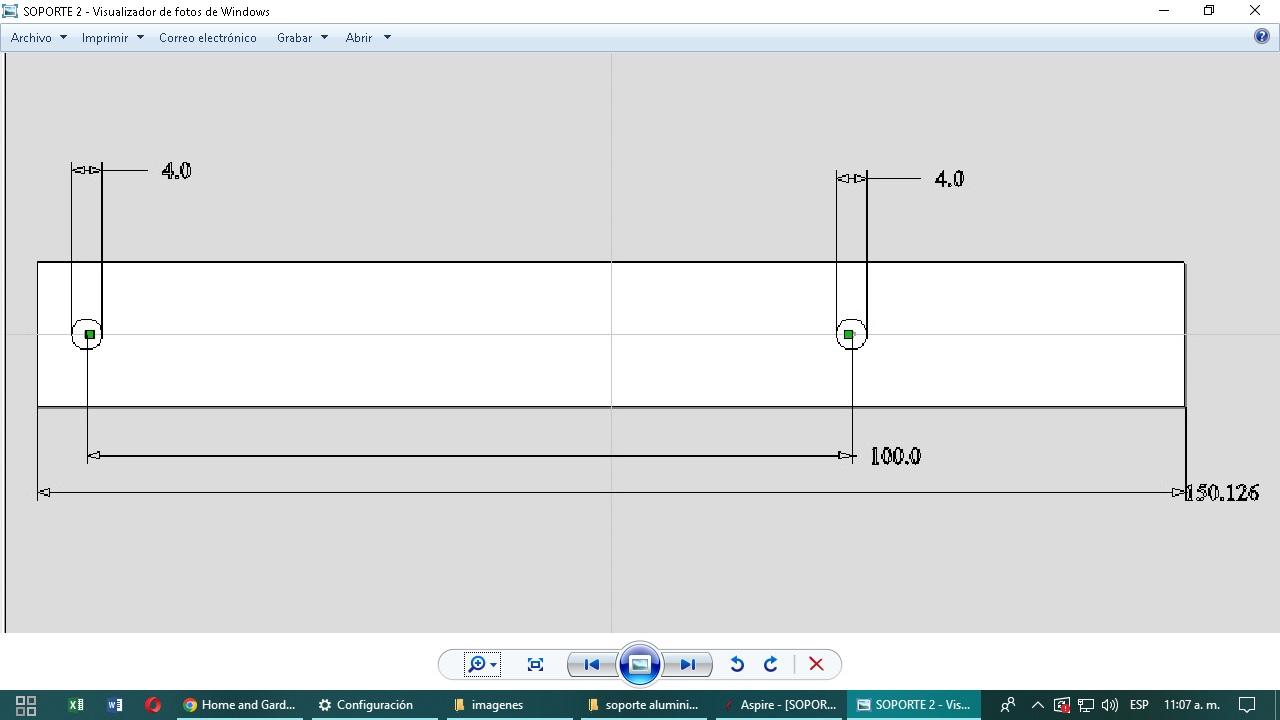
Task: Delete the current photo with red X
Action: tap(816, 664)
